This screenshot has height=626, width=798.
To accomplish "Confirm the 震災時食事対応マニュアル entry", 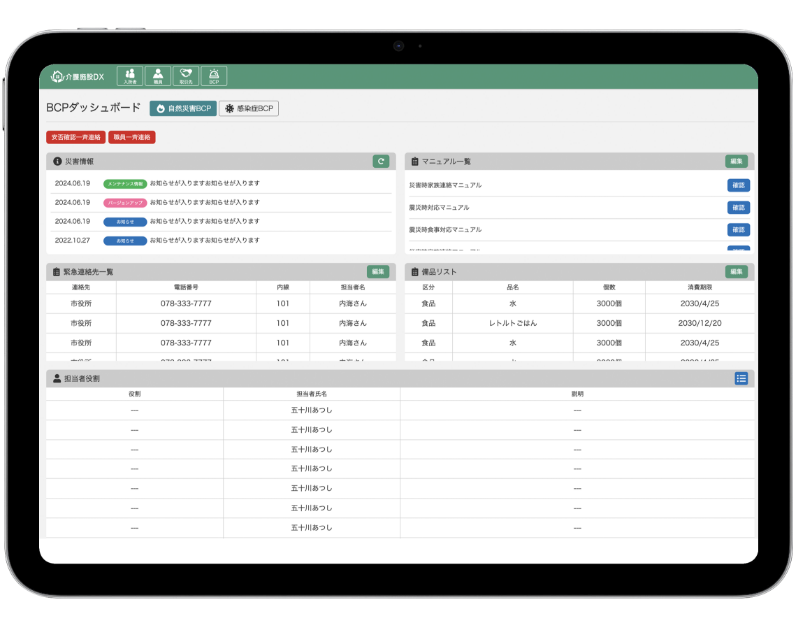I will [738, 229].
